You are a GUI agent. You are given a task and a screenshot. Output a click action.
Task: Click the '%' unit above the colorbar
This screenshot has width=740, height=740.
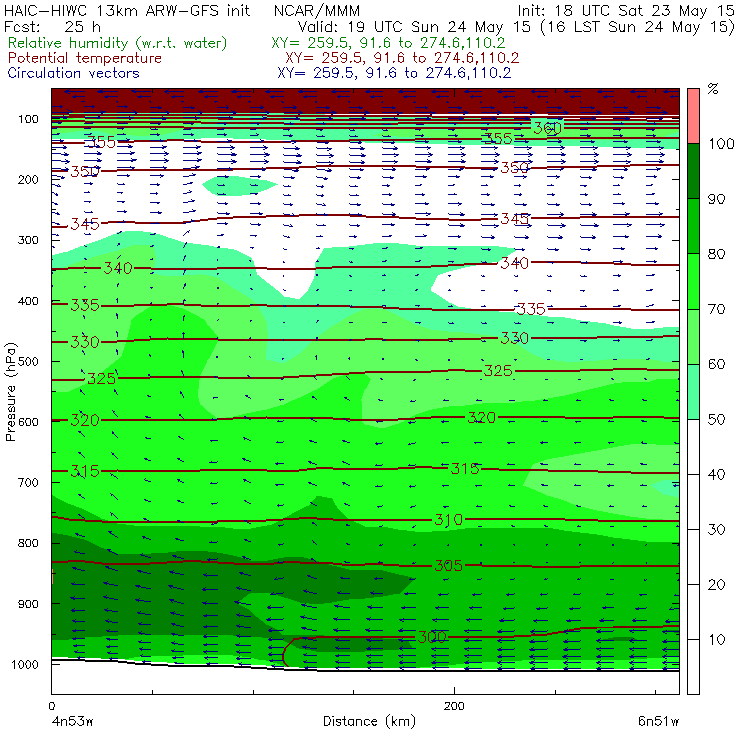pos(713,88)
